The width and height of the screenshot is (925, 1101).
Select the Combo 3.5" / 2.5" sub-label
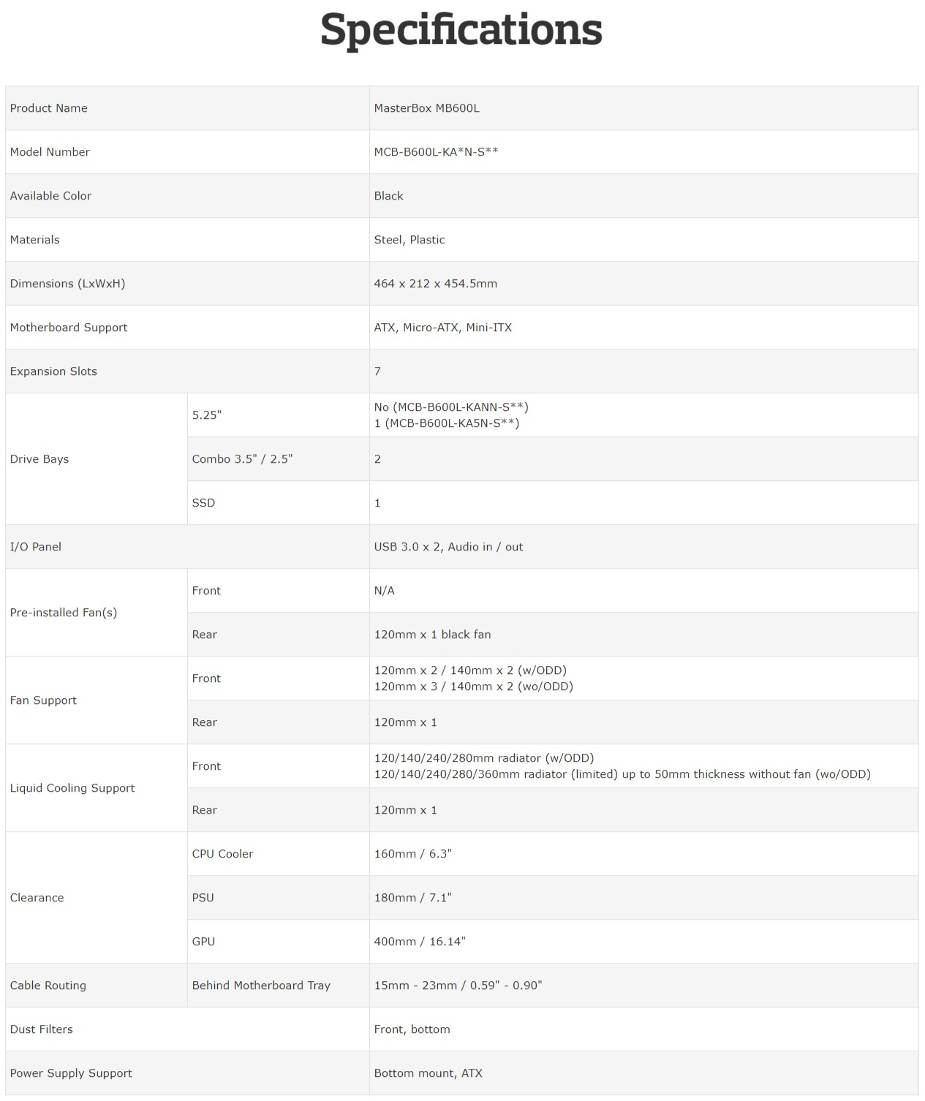[242, 459]
